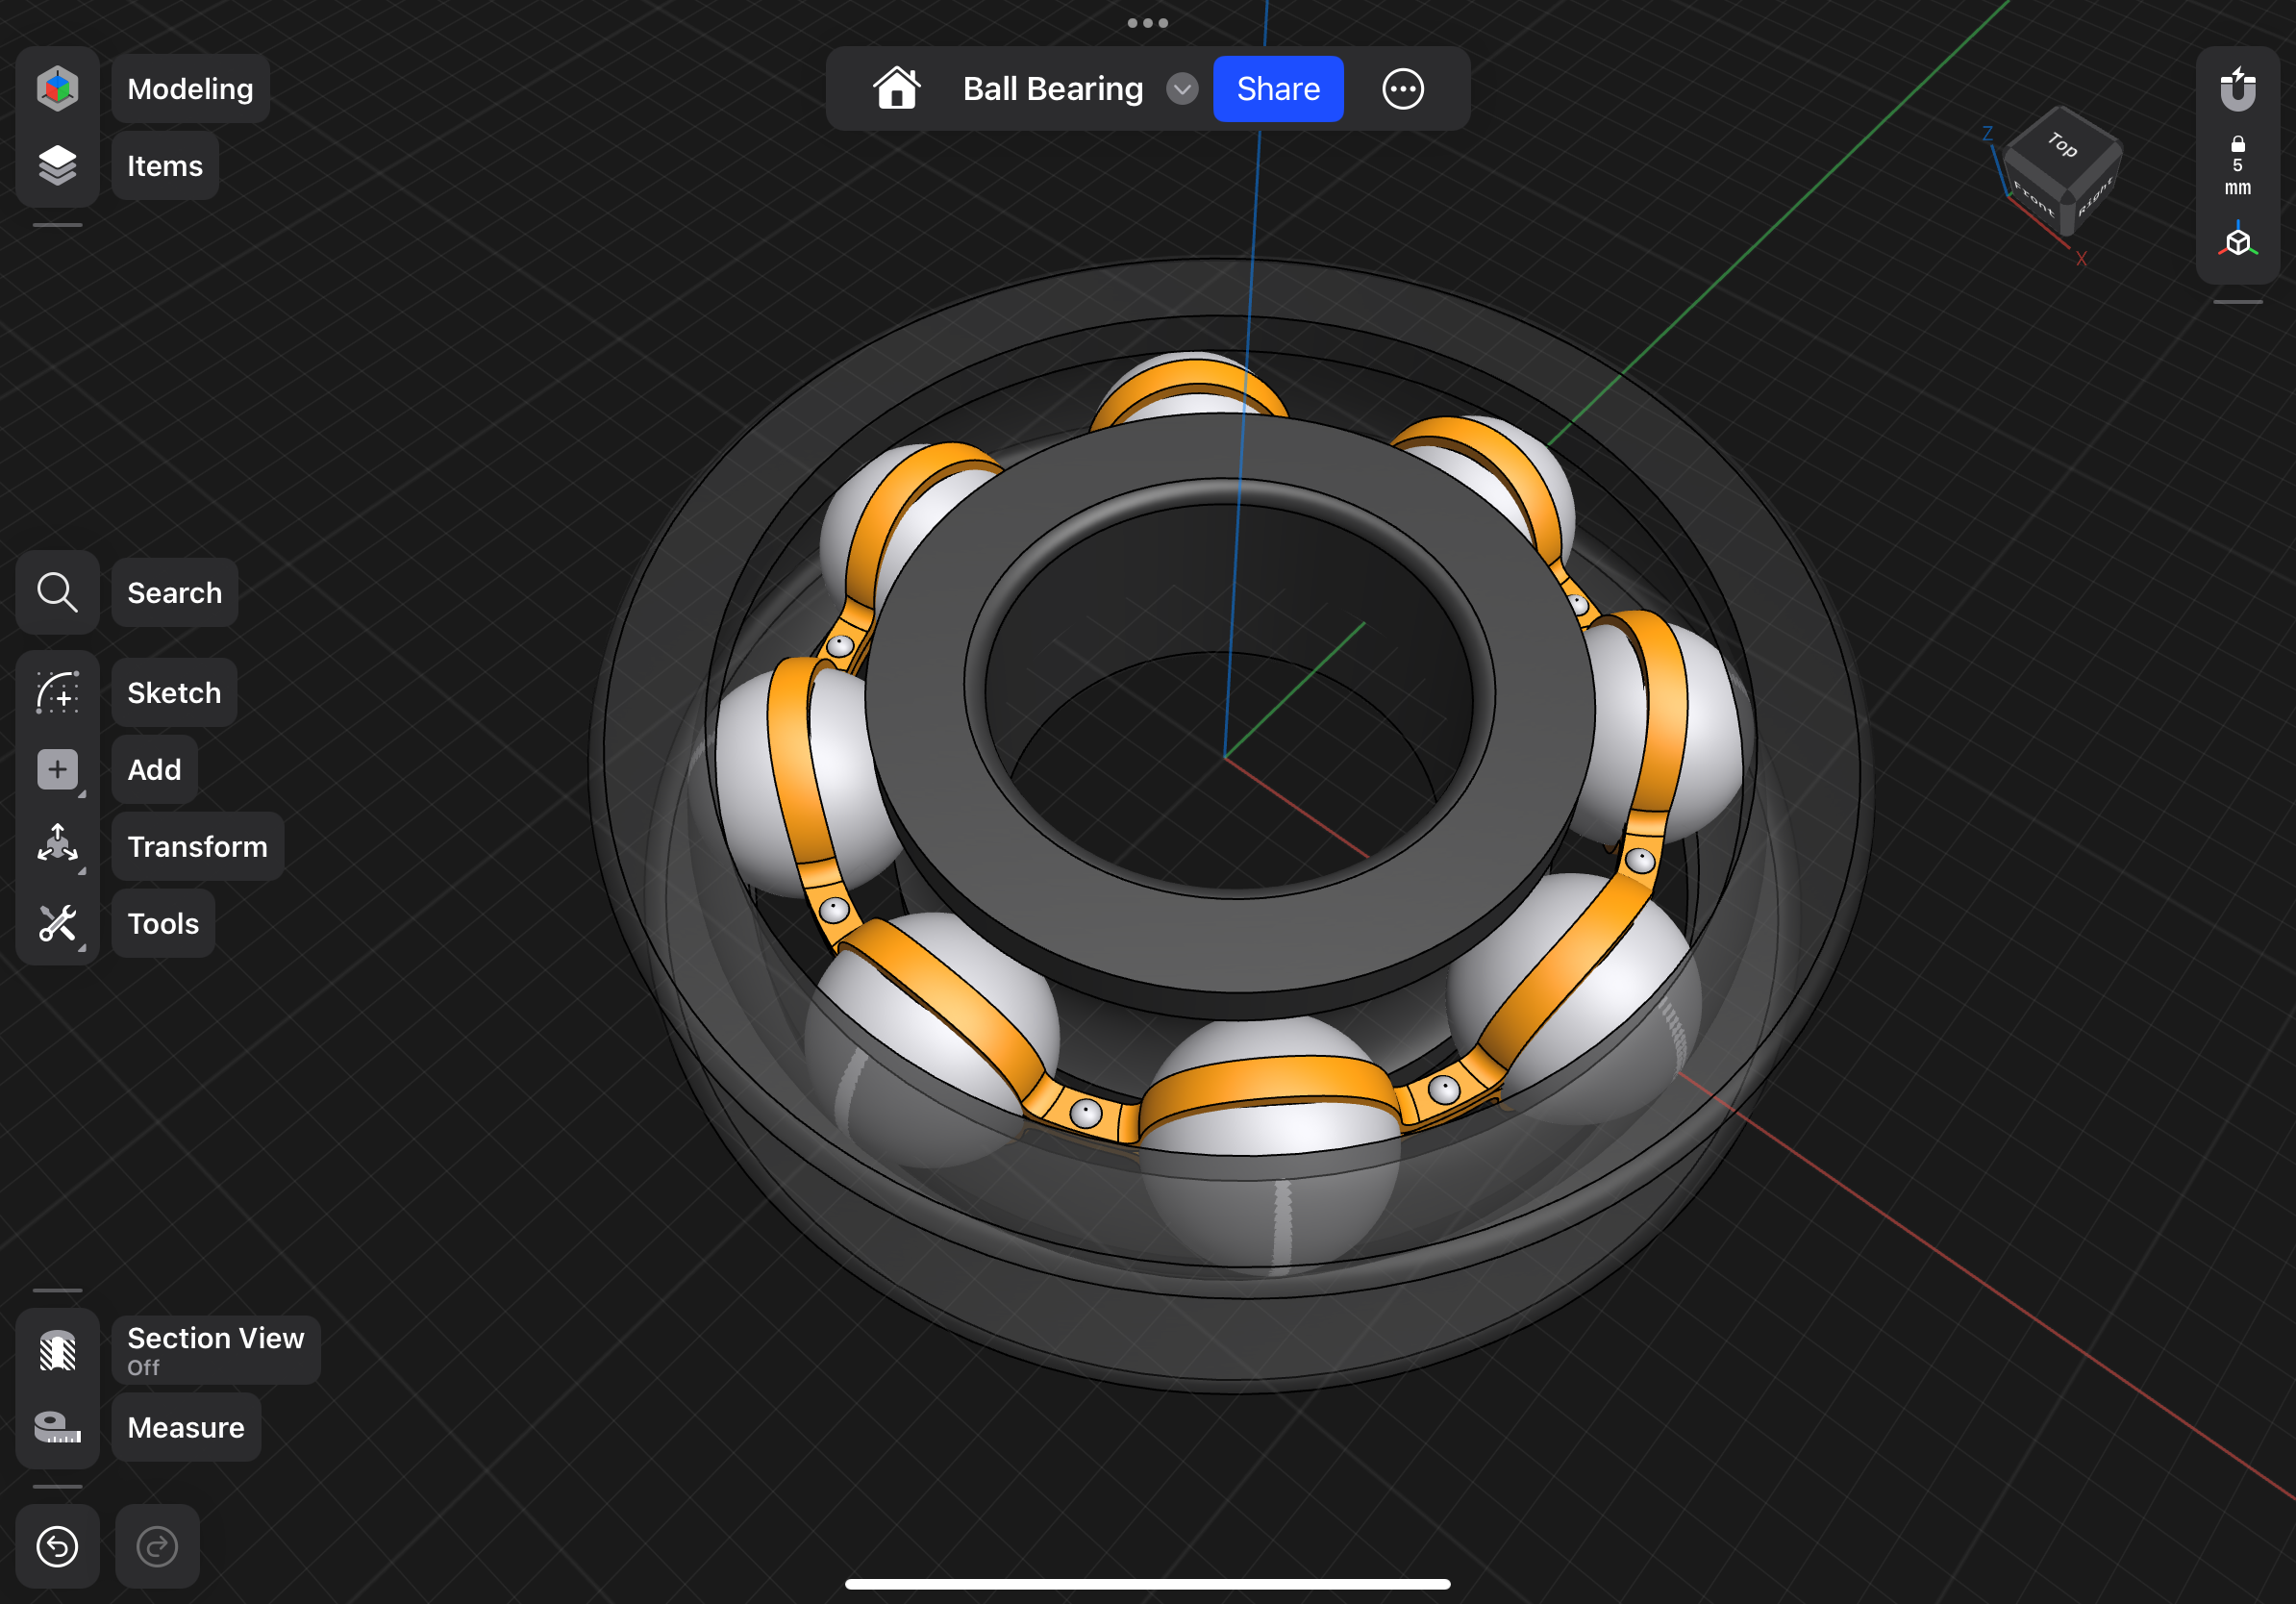This screenshot has width=2296, height=1604.
Task: Click the Ball Bearing document title
Action: point(1052,88)
